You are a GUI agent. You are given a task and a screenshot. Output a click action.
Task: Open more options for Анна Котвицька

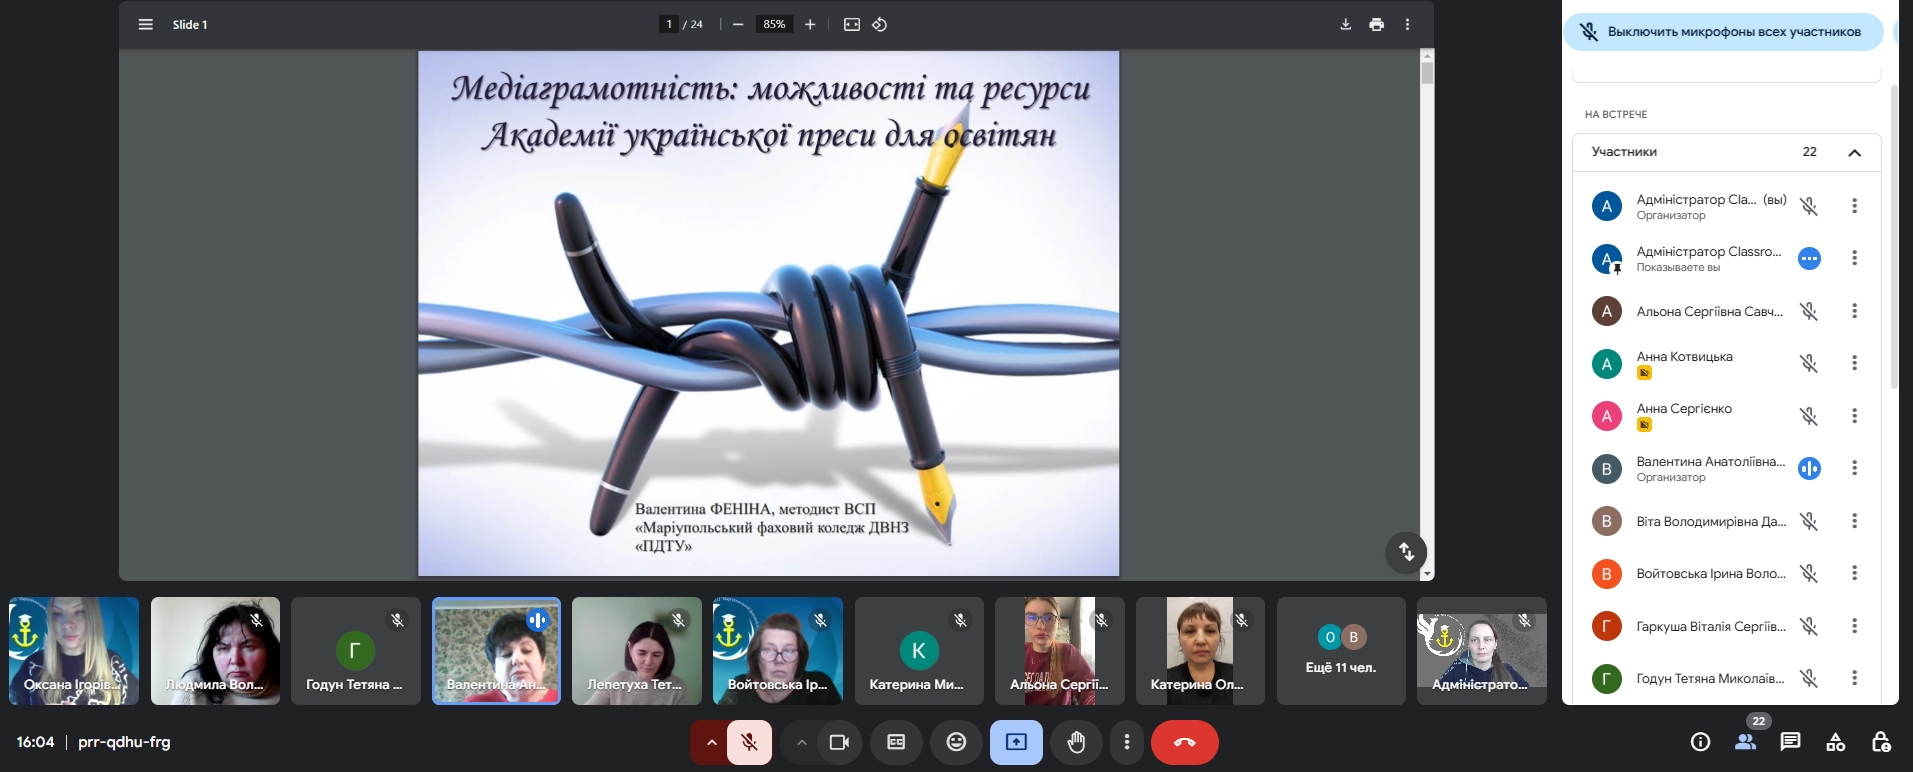[x=1854, y=363]
